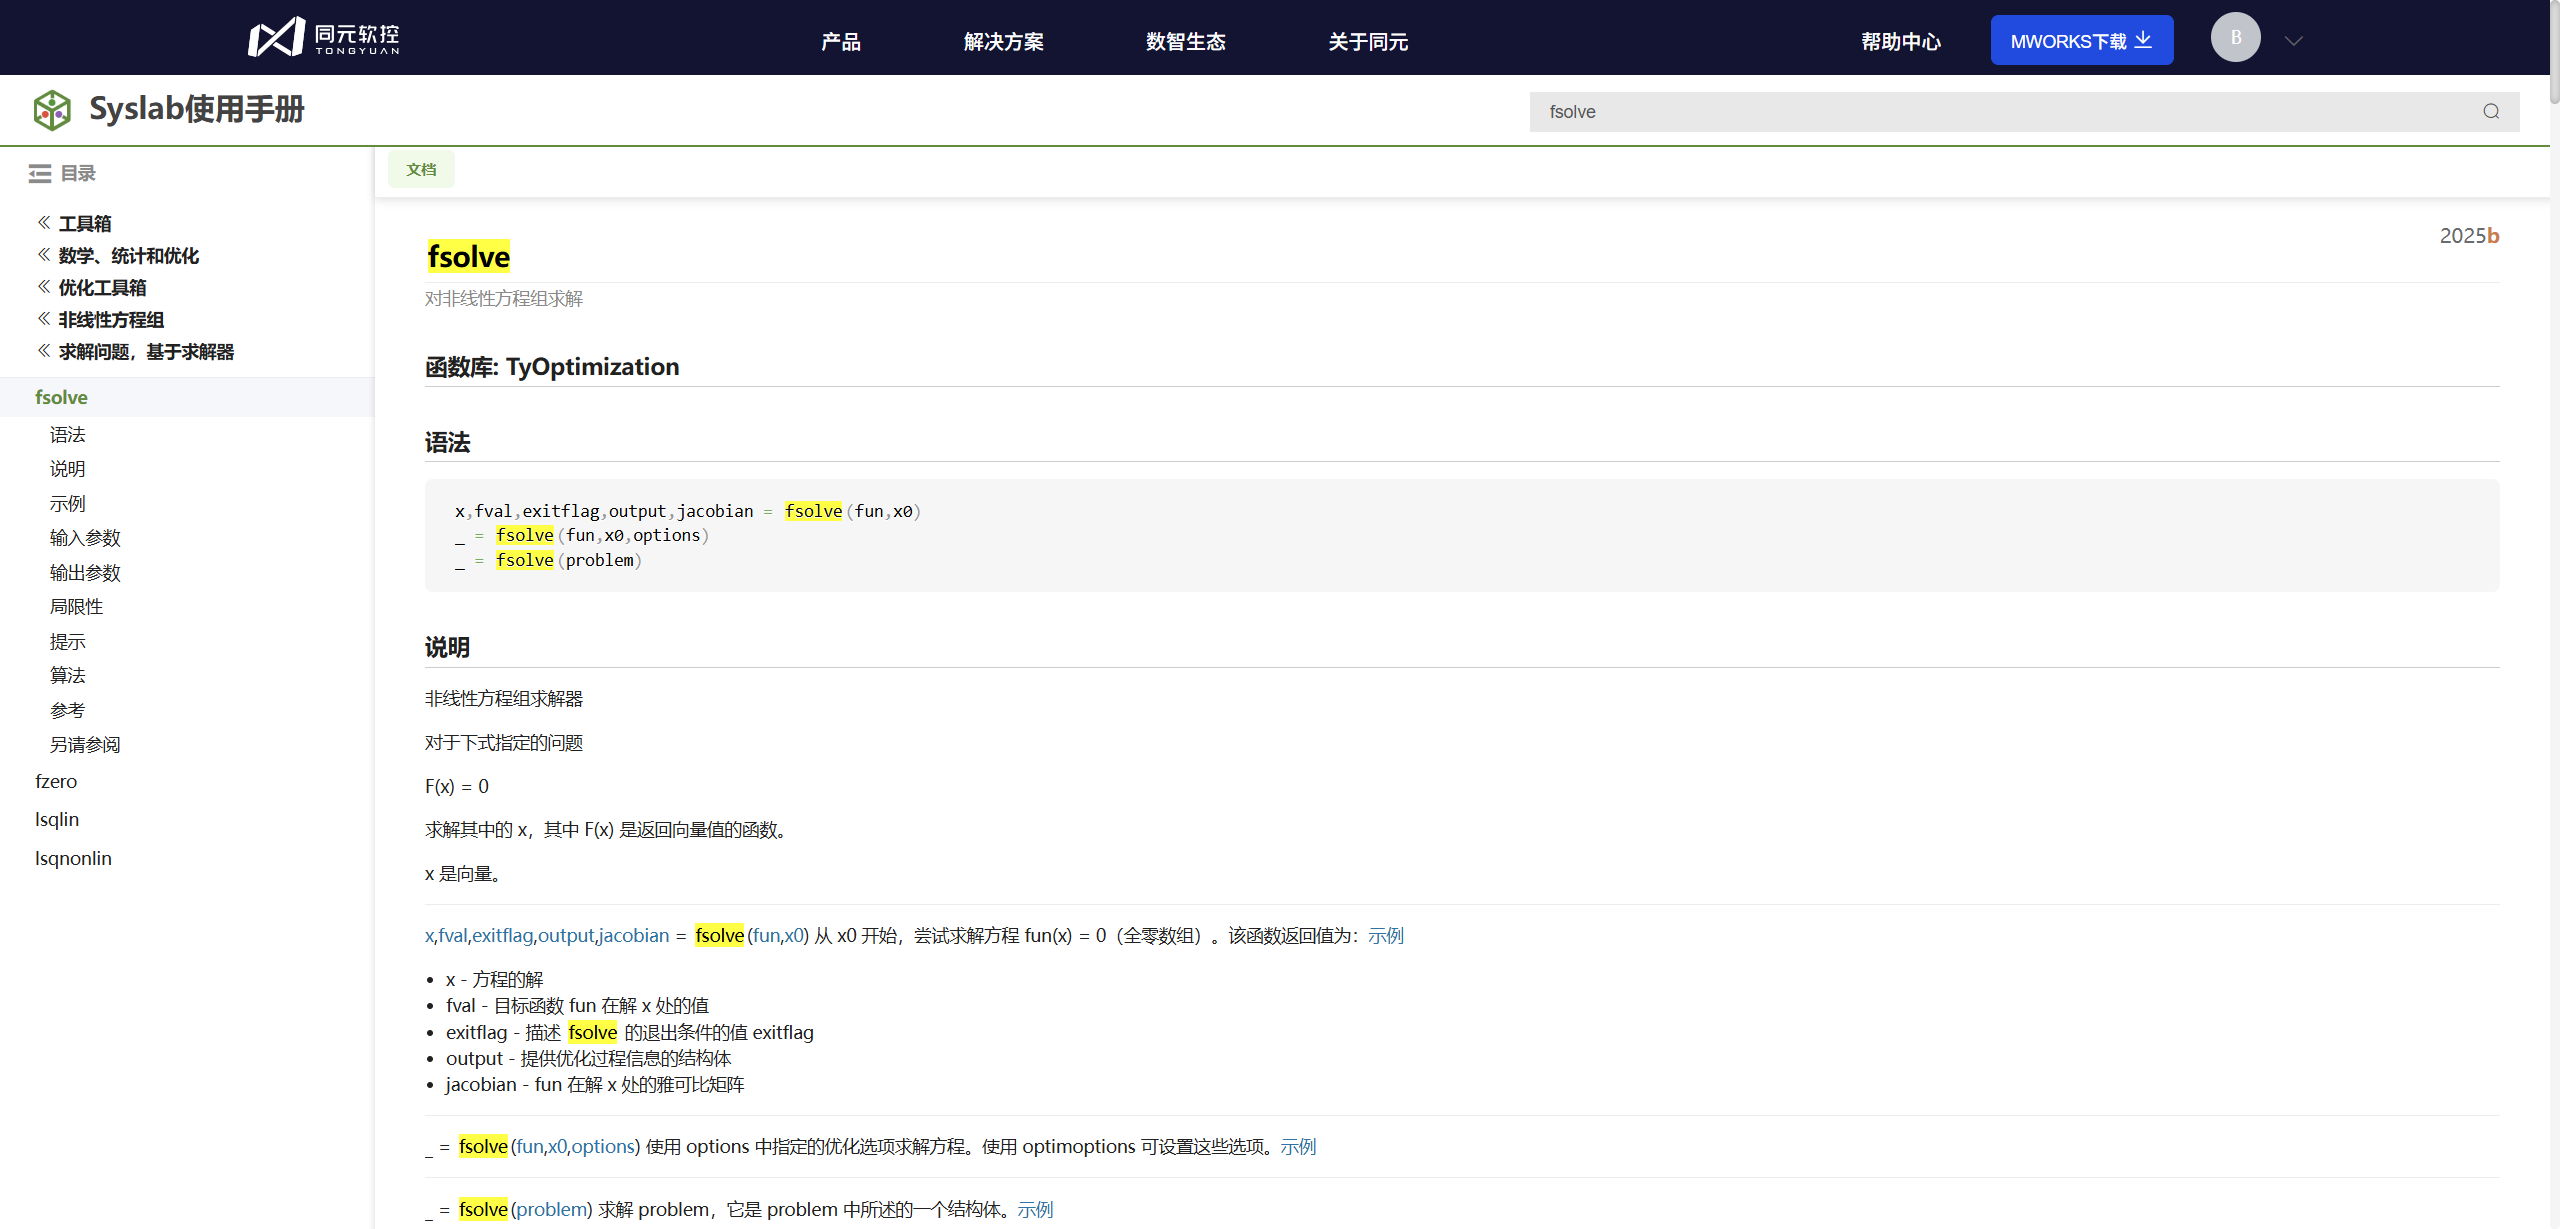
Task: Click the fsolve(problem) syntax code line
Action: point(549,560)
